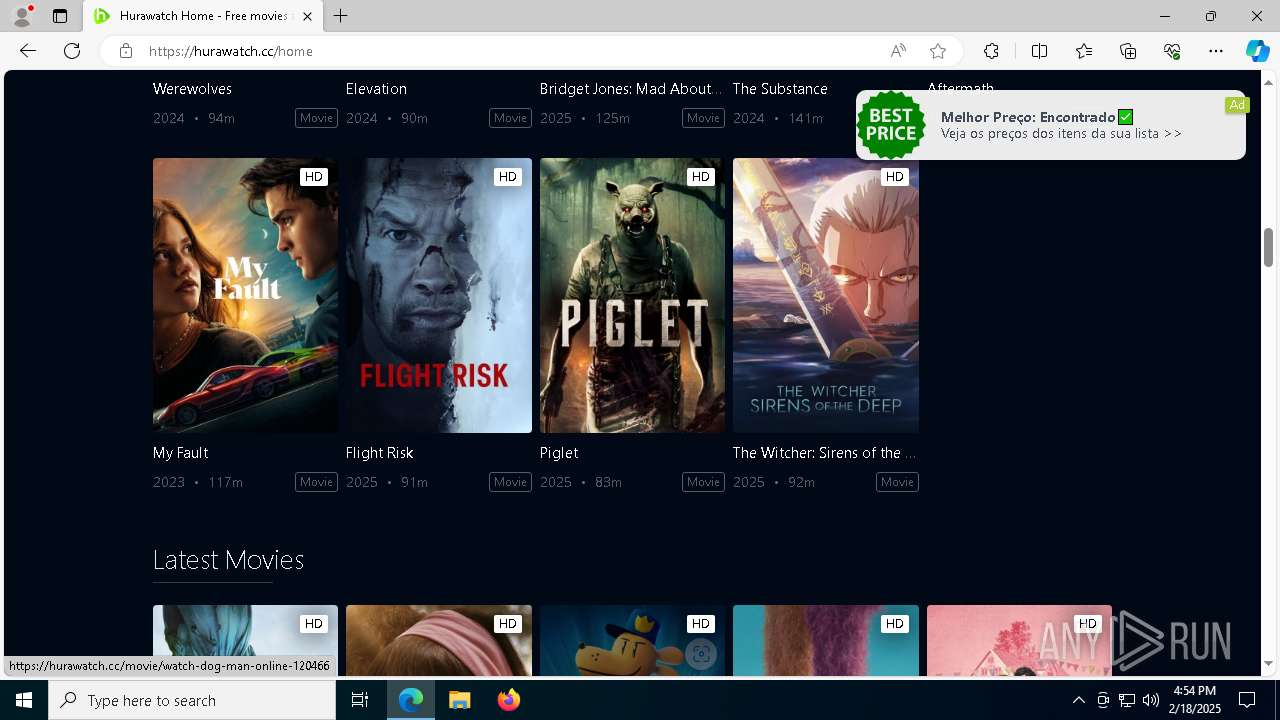Click the page scrollbar thumb

[1268, 247]
